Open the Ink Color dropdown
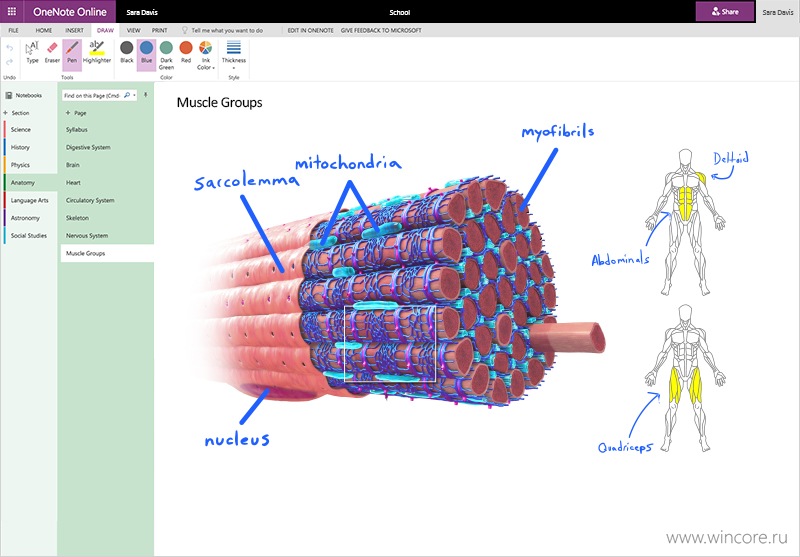Image resolution: width=800 pixels, height=557 pixels. click(x=206, y=55)
